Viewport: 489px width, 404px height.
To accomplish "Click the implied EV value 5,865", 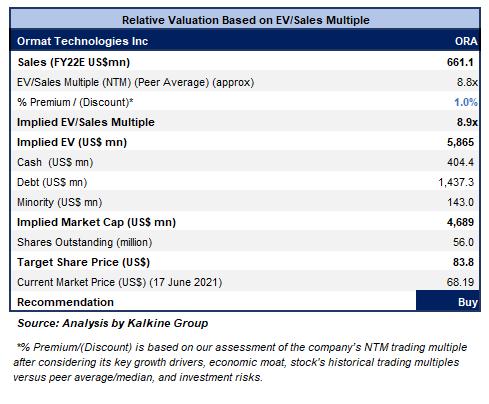I will click(x=460, y=142).
